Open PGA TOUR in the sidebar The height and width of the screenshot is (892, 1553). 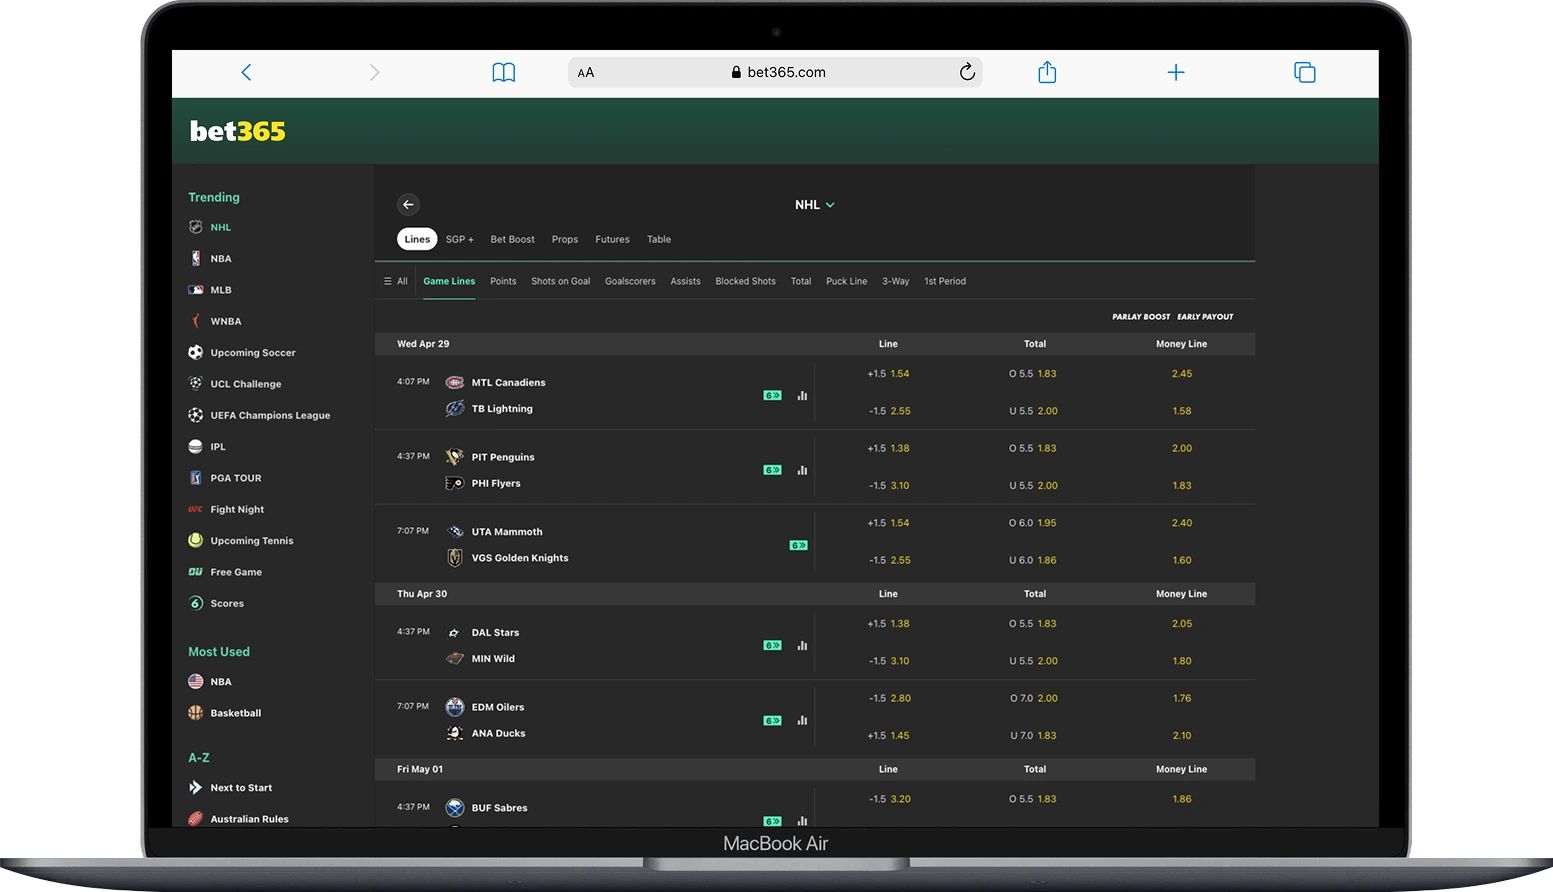pos(236,478)
